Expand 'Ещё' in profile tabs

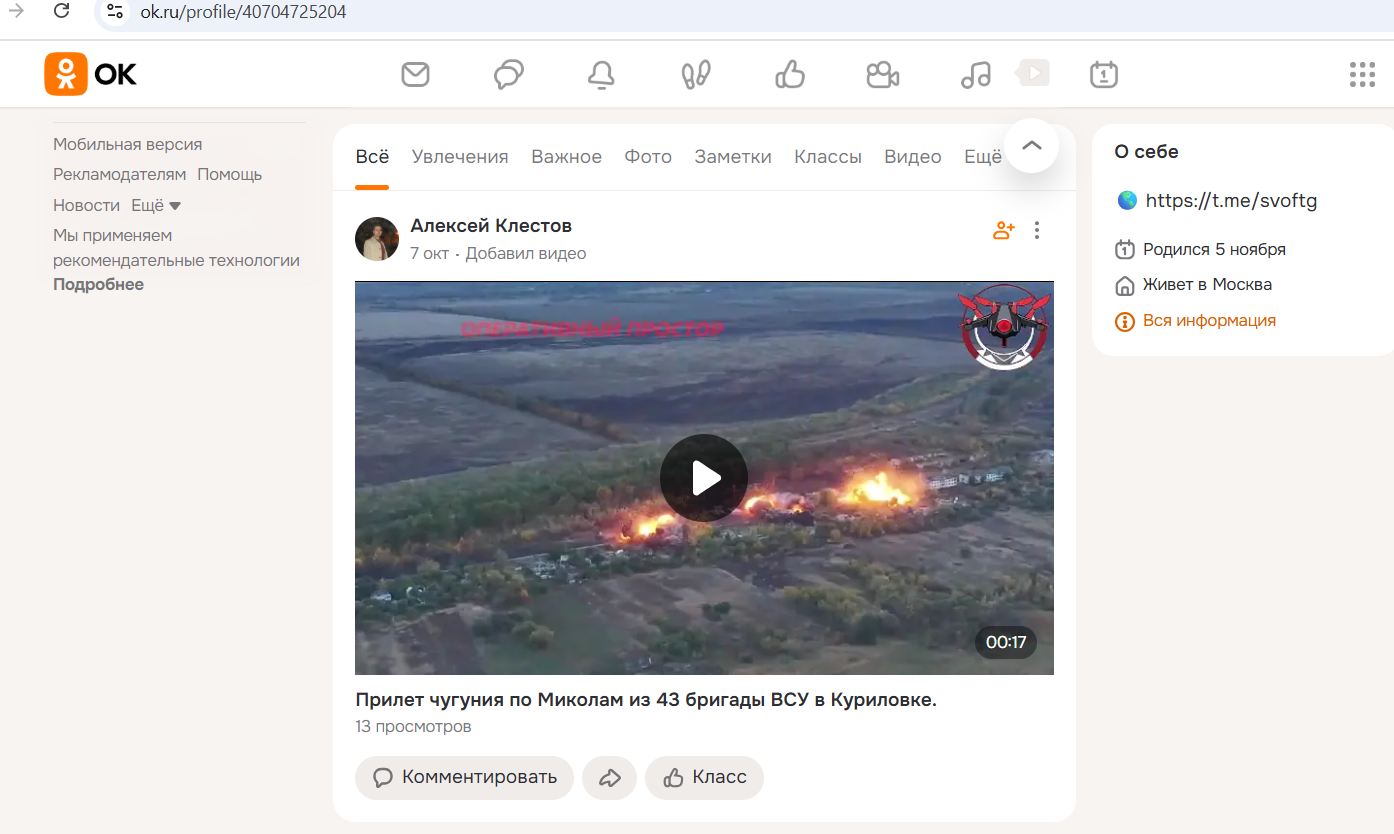982,157
